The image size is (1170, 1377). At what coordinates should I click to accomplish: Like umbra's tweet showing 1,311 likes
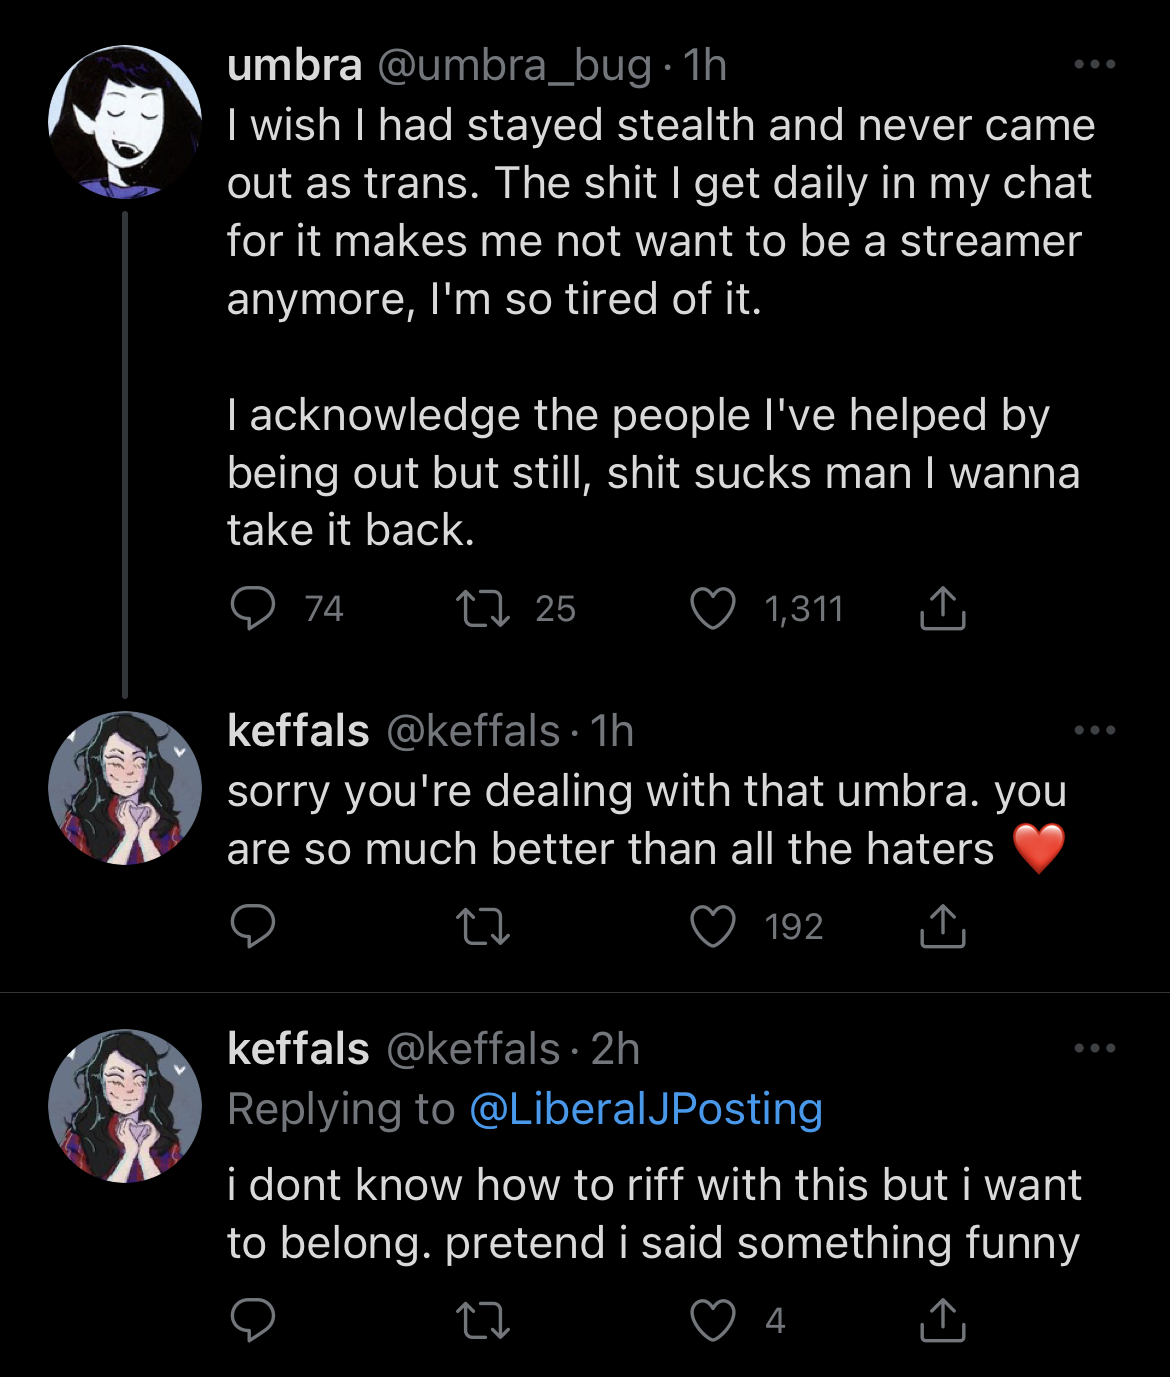pos(713,608)
